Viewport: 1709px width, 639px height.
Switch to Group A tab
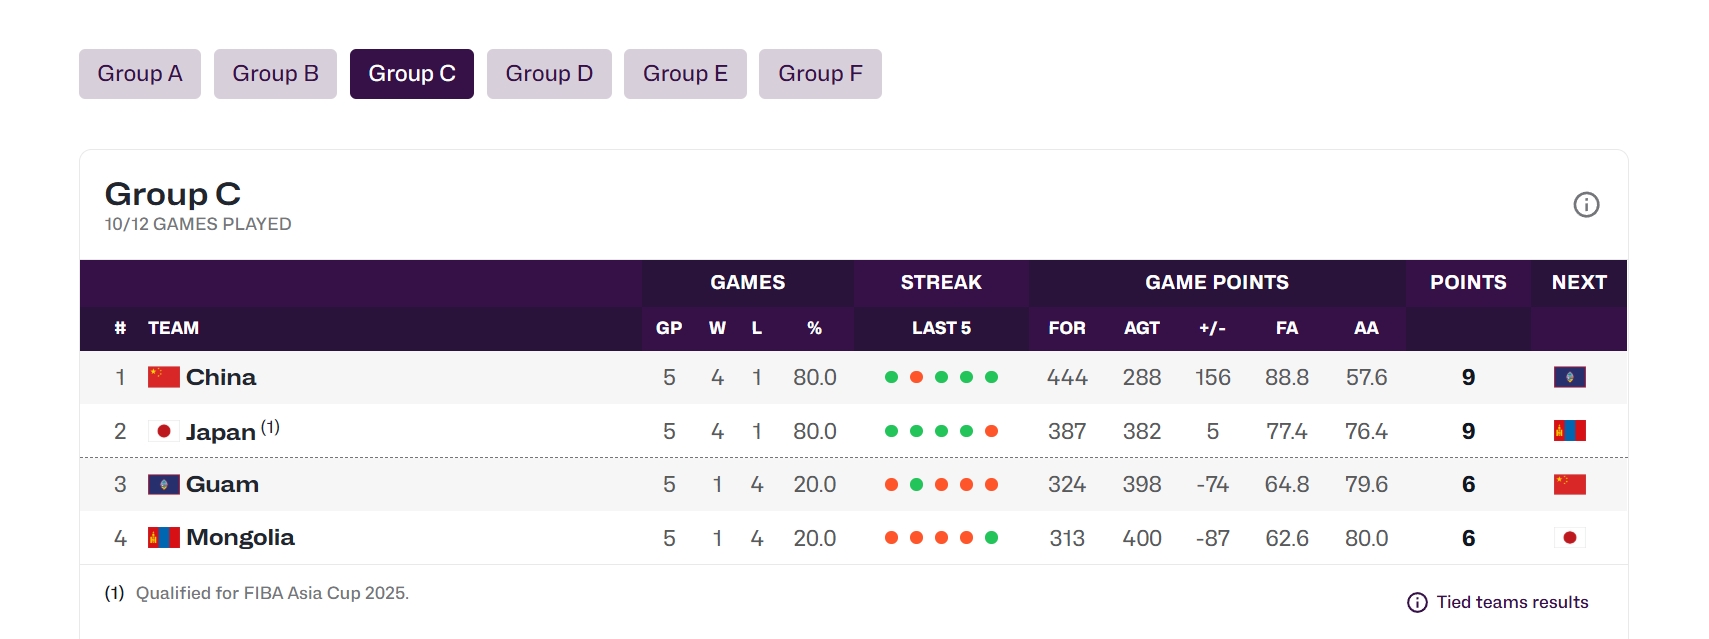point(140,74)
